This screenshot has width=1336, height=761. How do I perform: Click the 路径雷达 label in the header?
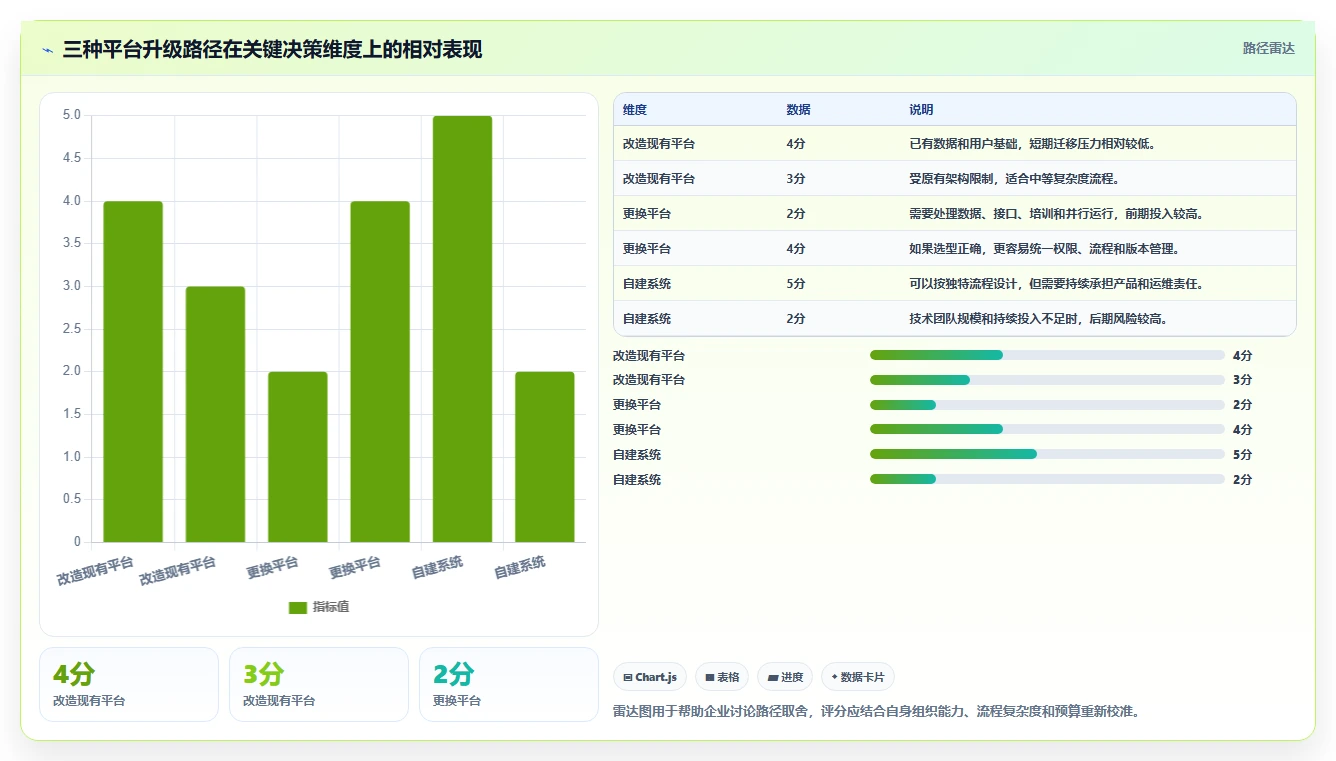click(x=1269, y=48)
